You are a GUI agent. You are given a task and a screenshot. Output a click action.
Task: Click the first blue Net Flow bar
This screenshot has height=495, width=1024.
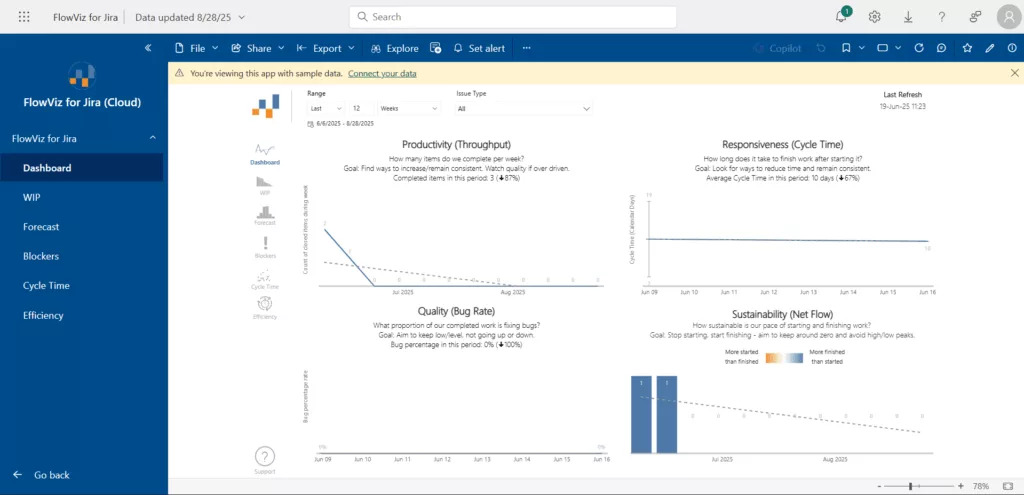641,414
